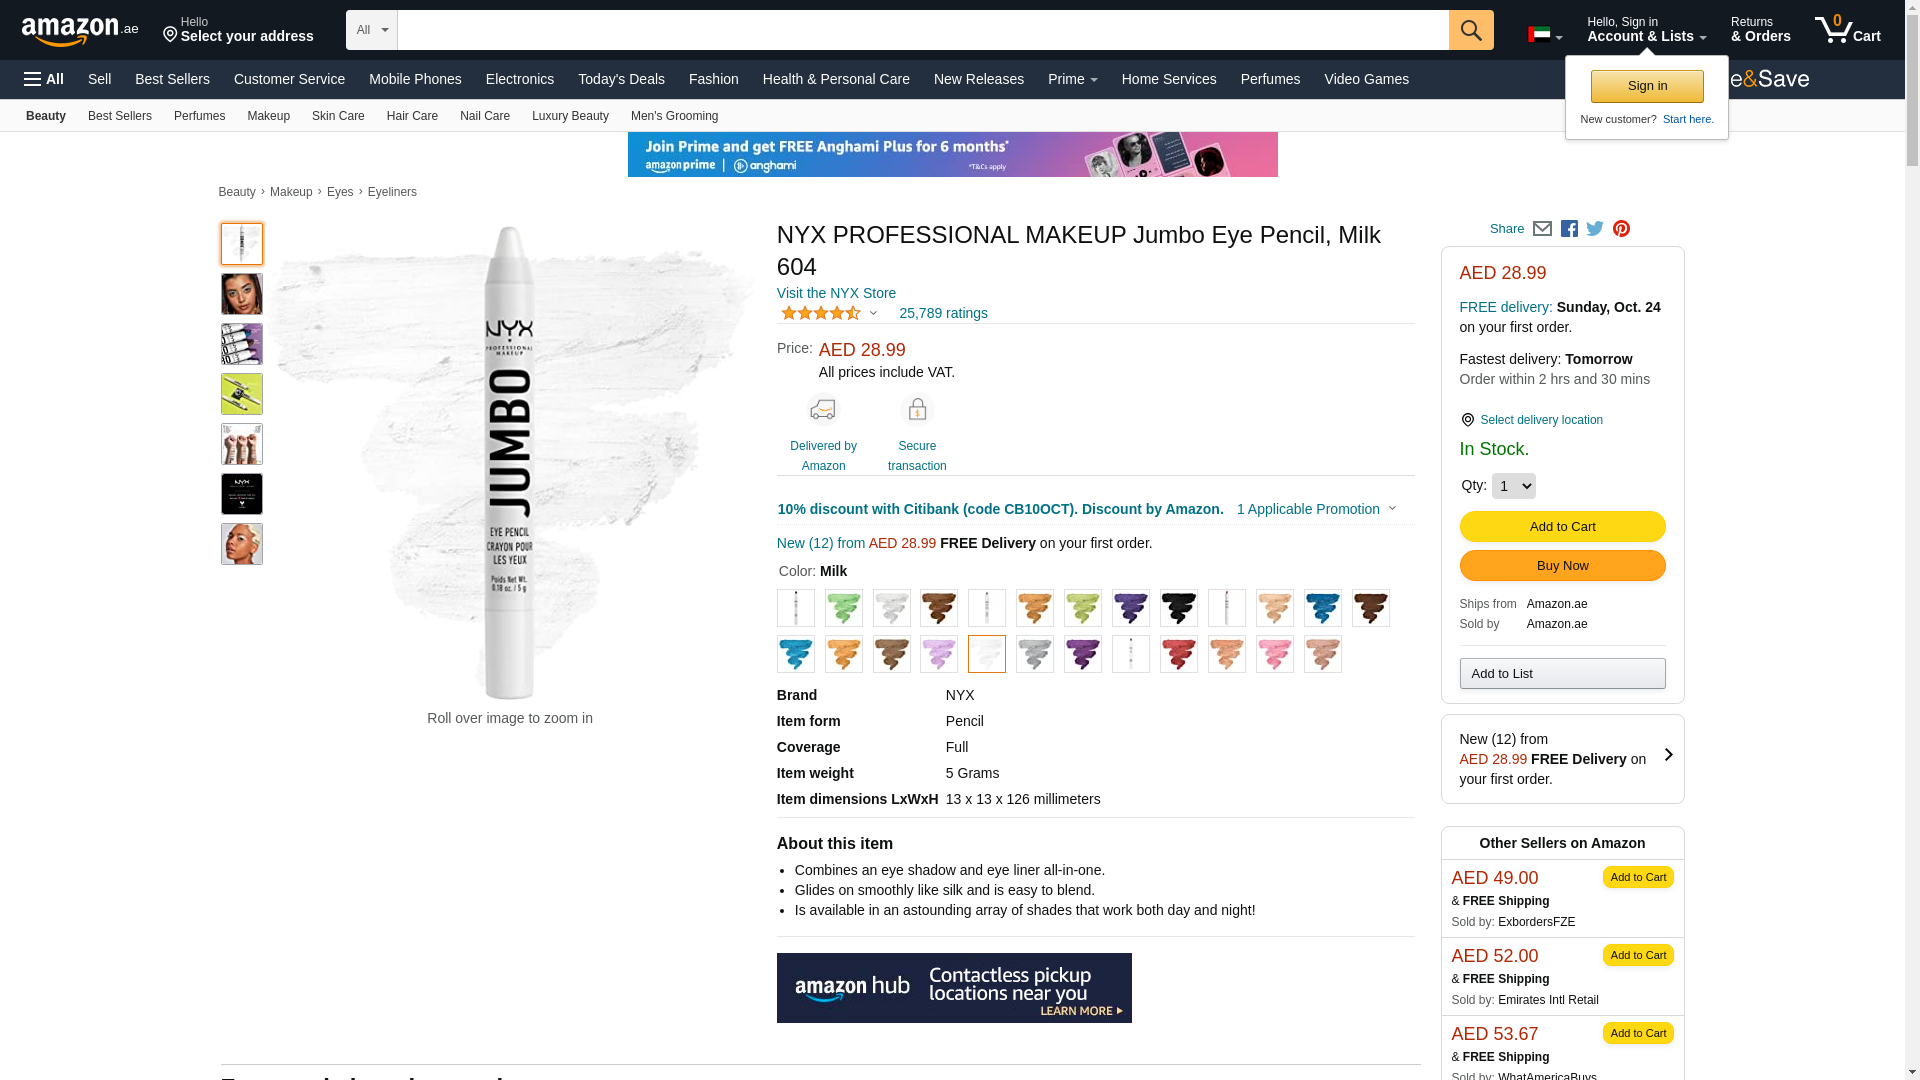Select the red color swatch
The width and height of the screenshot is (1920, 1080).
click(x=1178, y=654)
